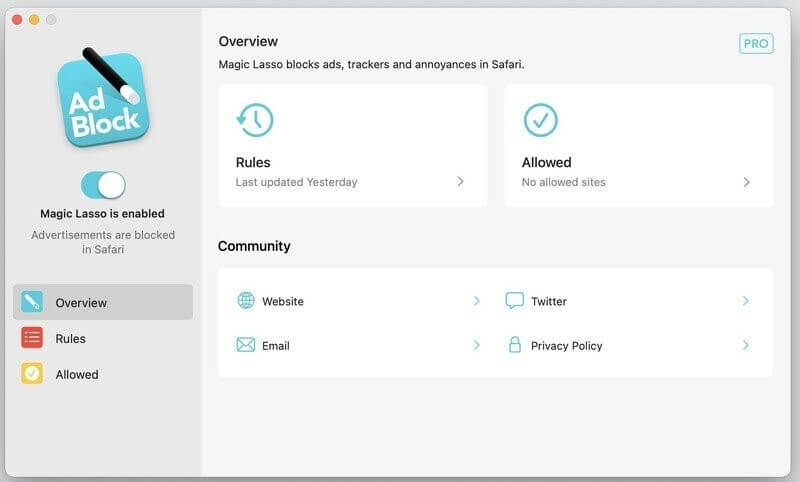Expand Allowed card via its chevron

tap(746, 182)
